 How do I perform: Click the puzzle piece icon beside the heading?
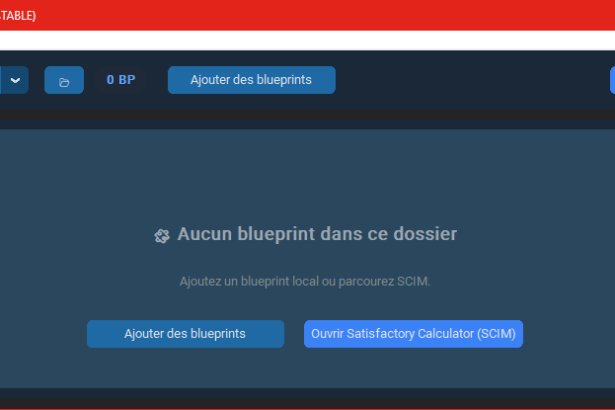click(162, 236)
